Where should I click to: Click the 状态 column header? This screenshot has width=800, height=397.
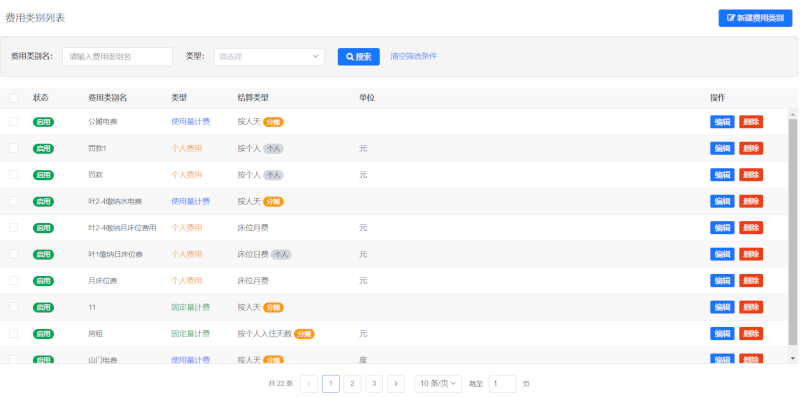point(41,97)
